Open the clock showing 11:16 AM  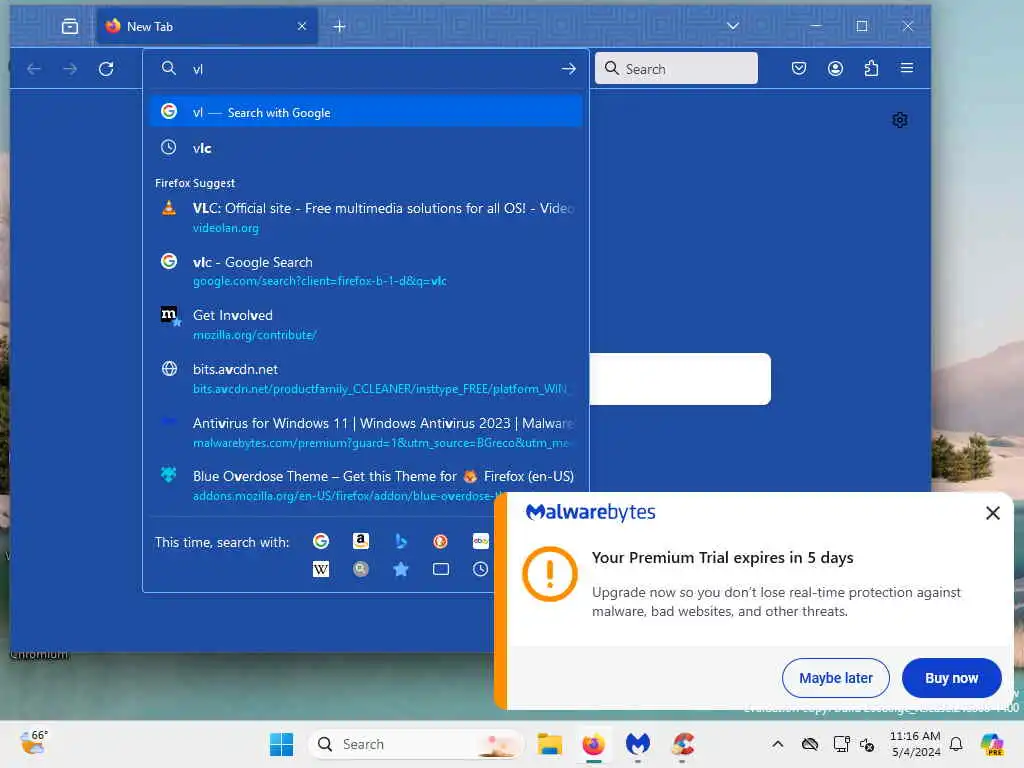tap(915, 744)
